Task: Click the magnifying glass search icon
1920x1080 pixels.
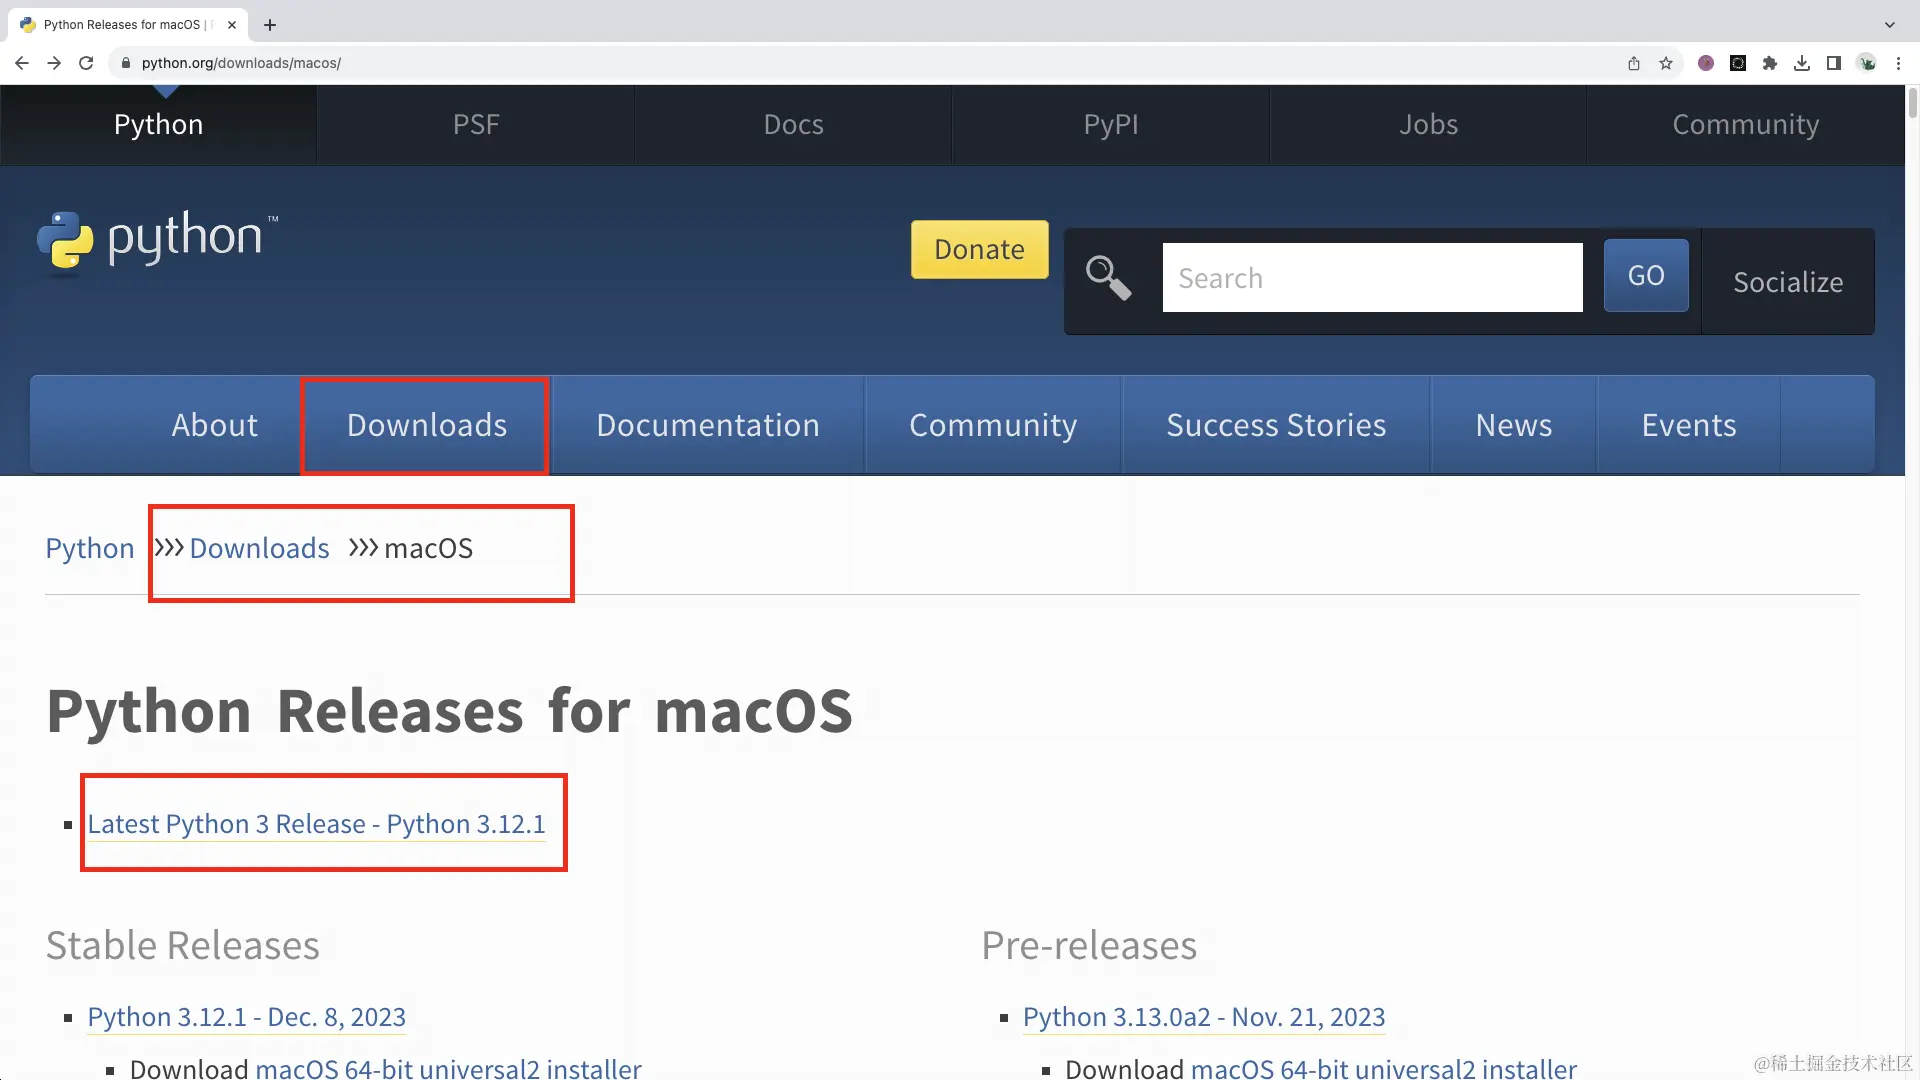Action: point(1109,278)
